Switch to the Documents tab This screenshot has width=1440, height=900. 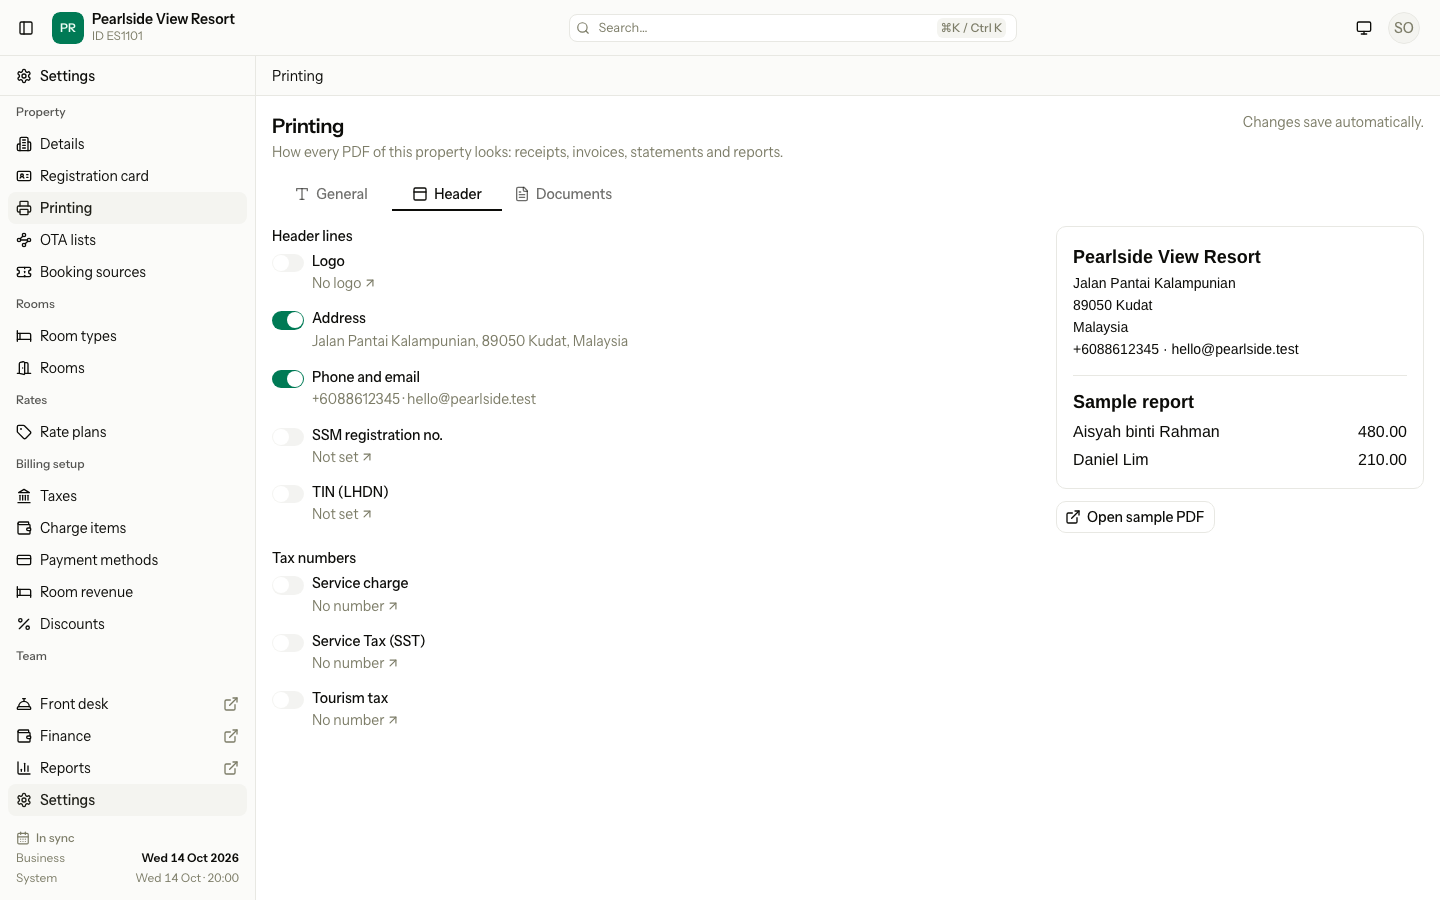tap(563, 194)
